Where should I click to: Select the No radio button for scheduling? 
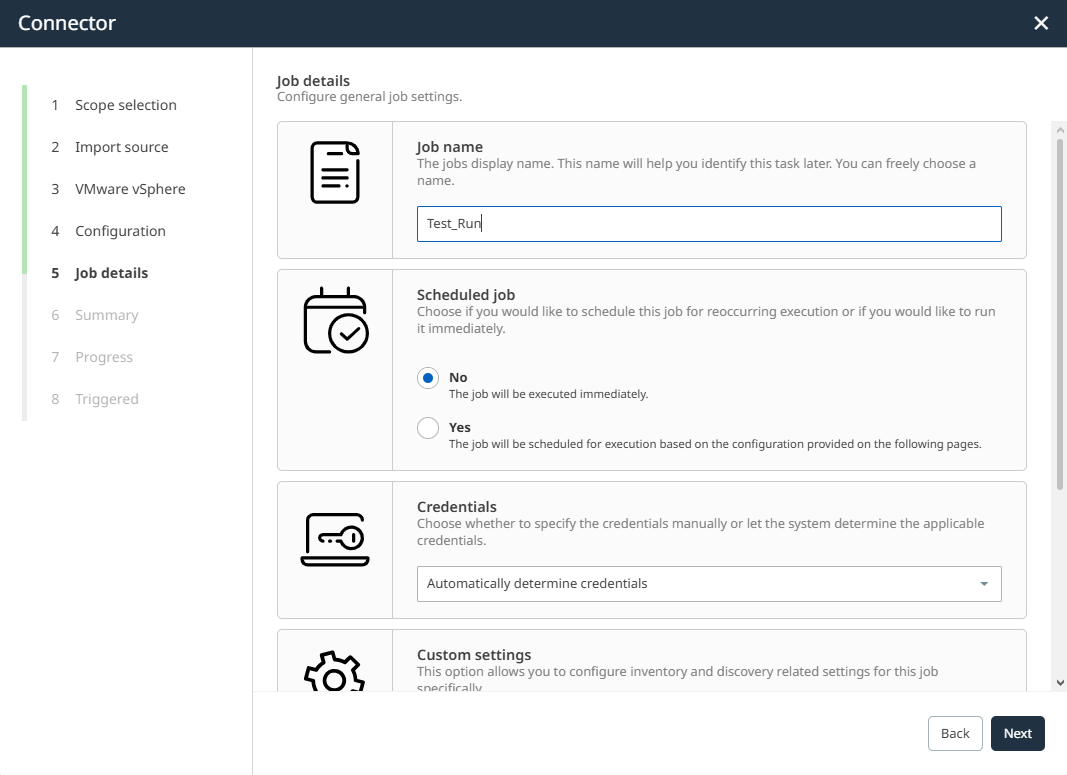pos(427,378)
